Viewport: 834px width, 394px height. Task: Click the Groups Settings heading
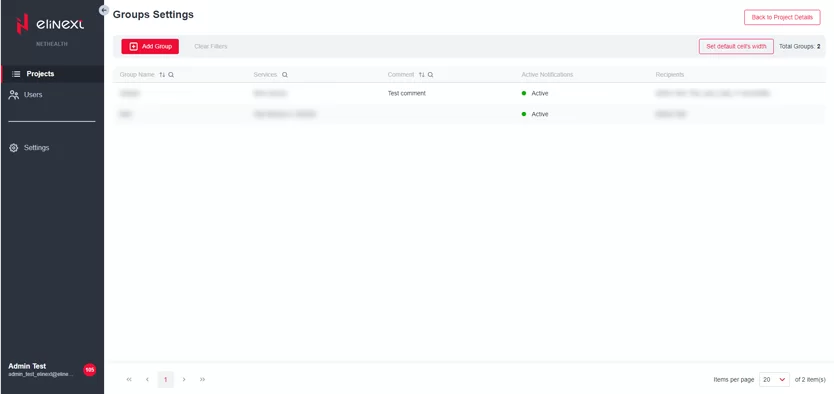[153, 14]
